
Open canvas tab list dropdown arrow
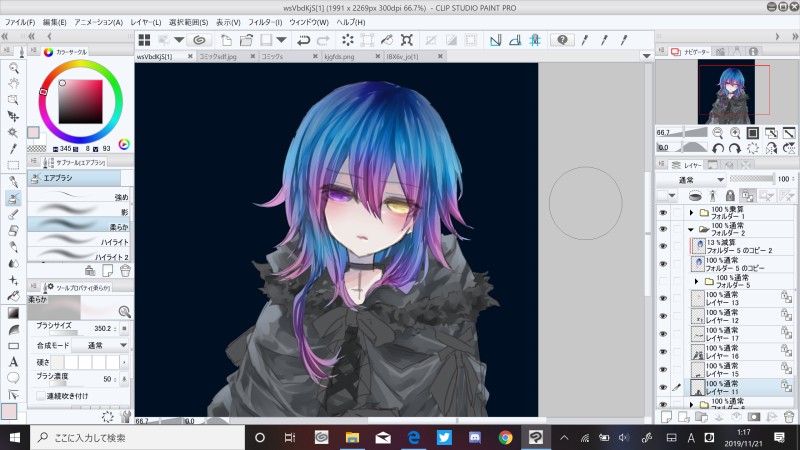[x=646, y=56]
